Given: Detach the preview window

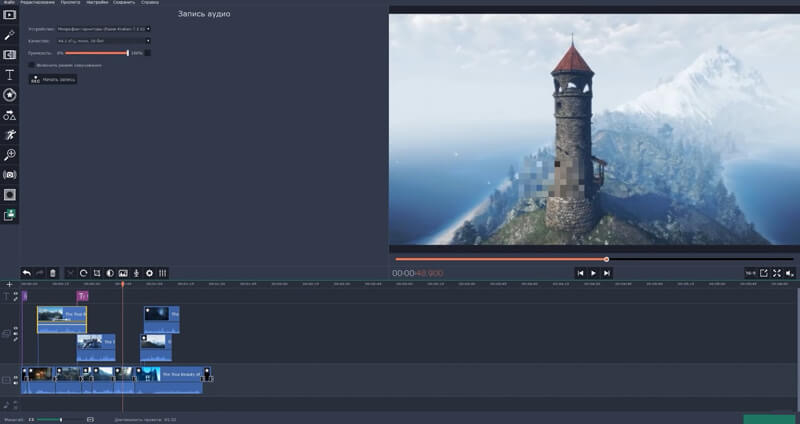Looking at the screenshot, I should point(764,273).
